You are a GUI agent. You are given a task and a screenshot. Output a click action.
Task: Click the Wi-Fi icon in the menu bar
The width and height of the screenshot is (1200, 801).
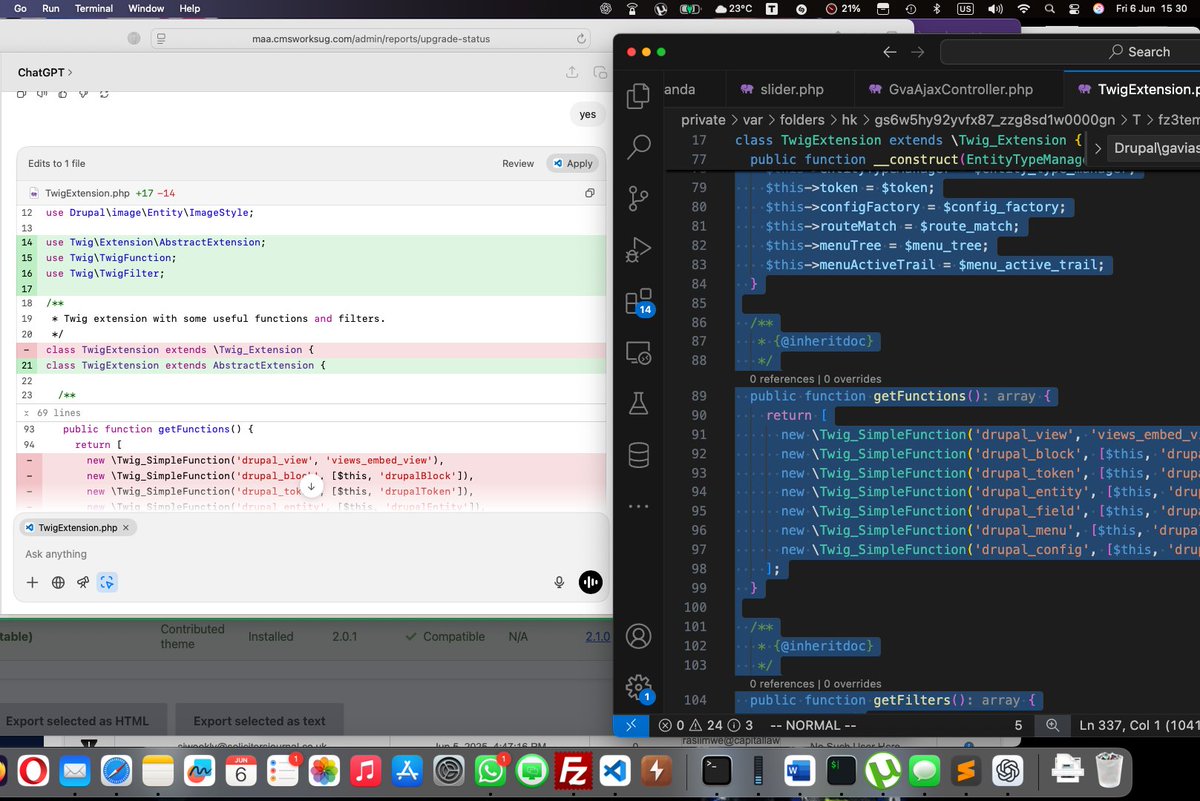point(1023,8)
